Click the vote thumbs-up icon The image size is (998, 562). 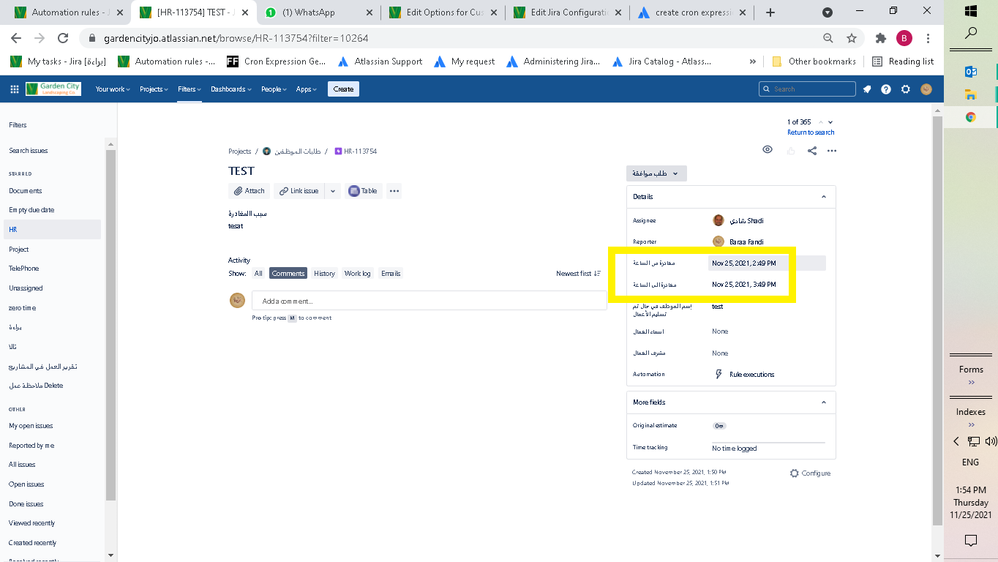791,151
